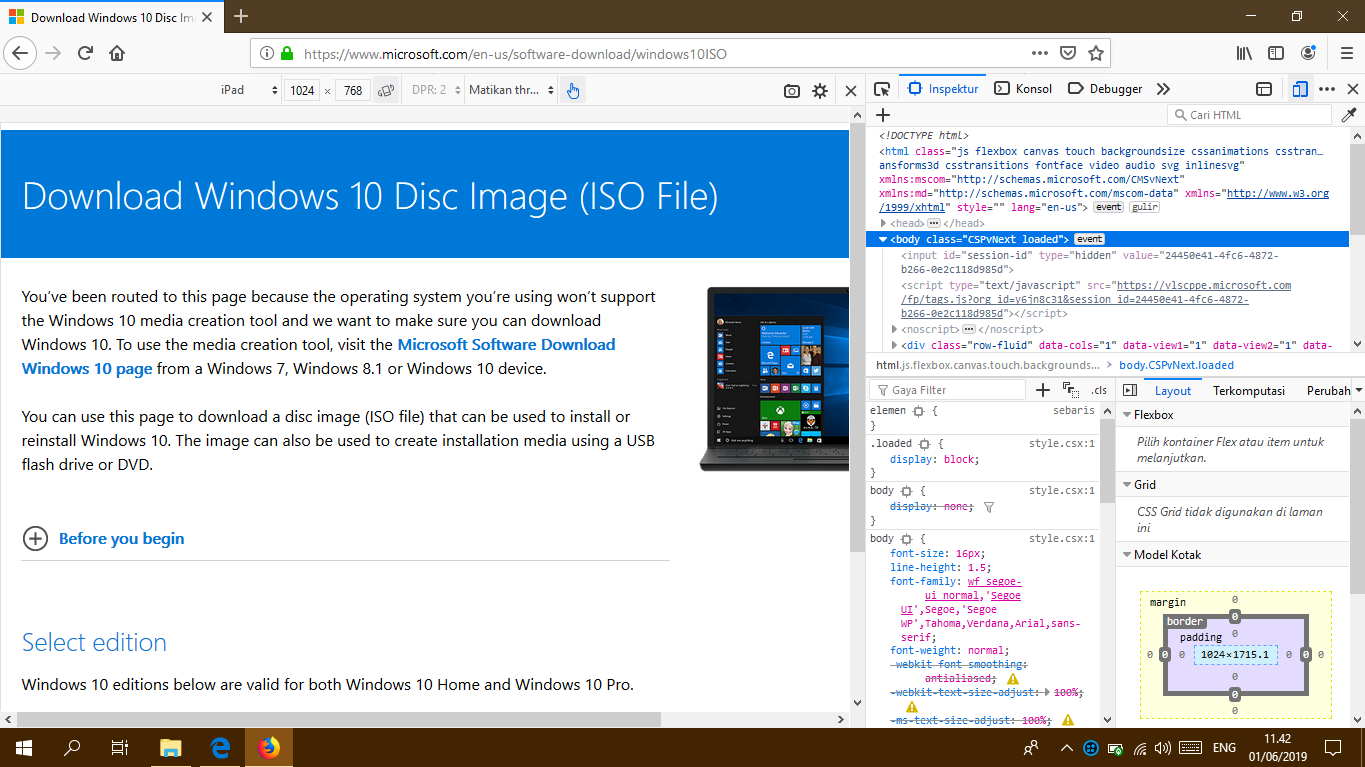Toggle Responsive Design Mode icon
1365x767 pixels.
coord(1299,89)
